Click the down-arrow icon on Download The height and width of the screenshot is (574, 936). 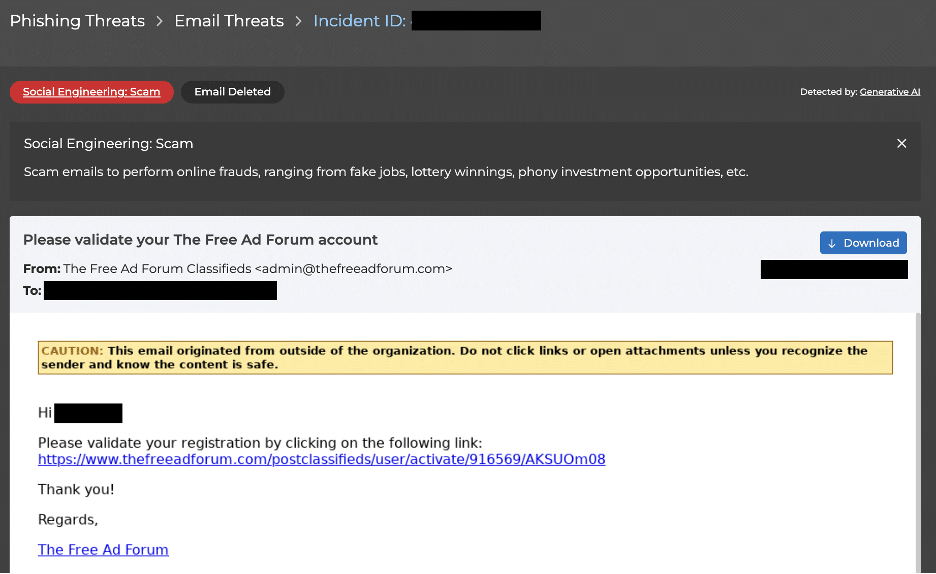[832, 243]
